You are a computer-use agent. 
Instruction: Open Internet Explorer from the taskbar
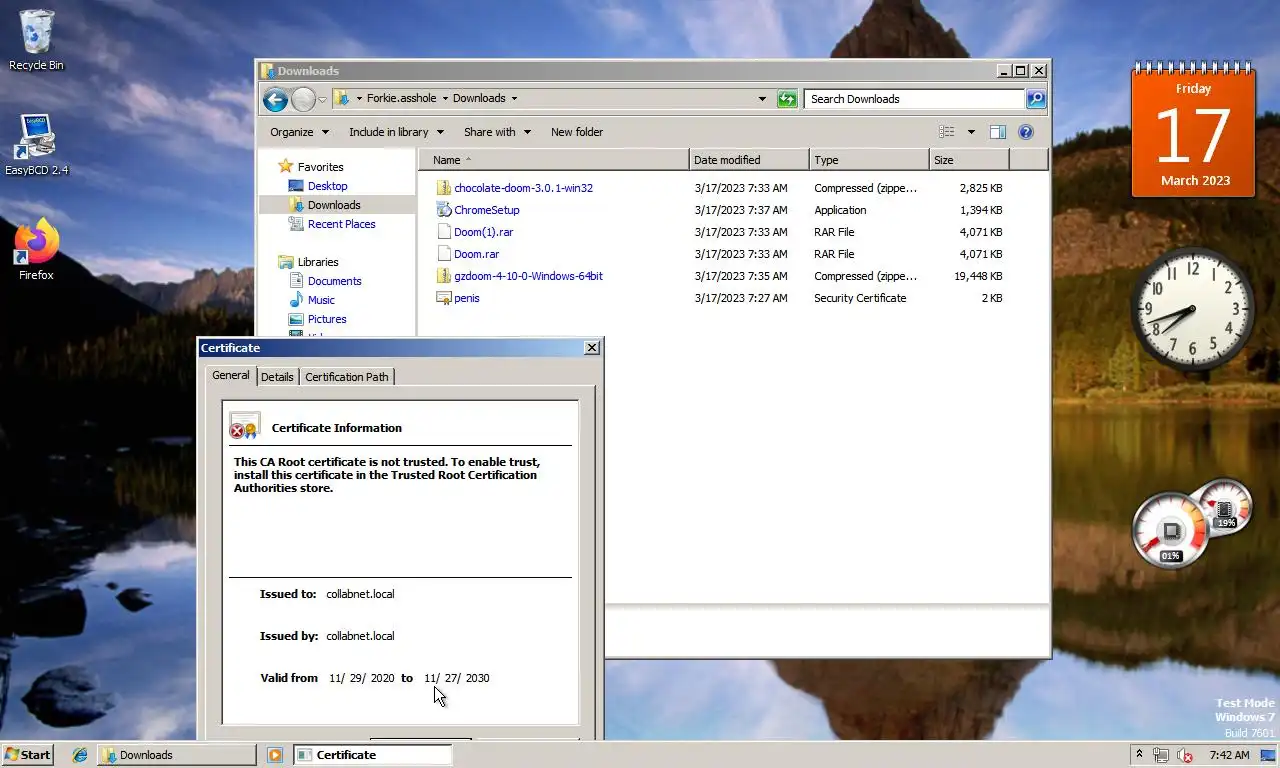(x=80, y=755)
